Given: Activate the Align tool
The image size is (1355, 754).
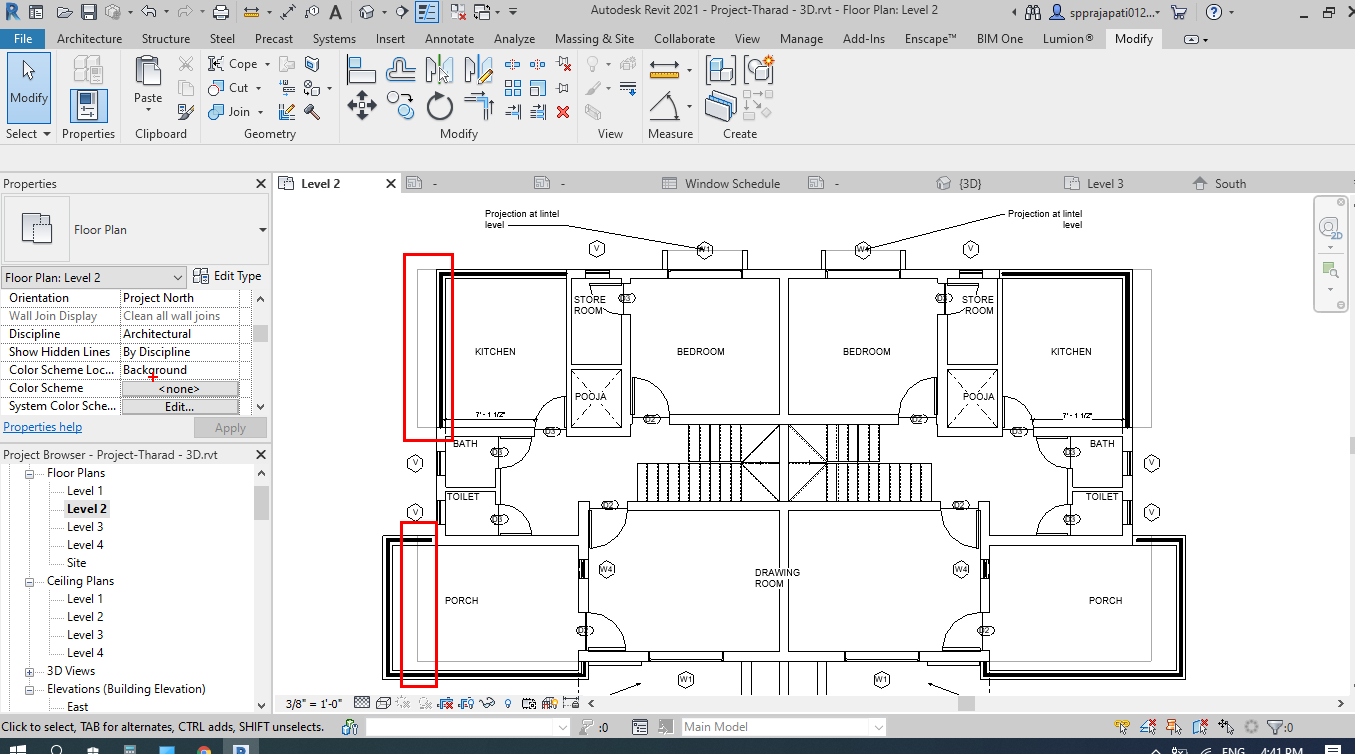Looking at the screenshot, I should (362, 68).
